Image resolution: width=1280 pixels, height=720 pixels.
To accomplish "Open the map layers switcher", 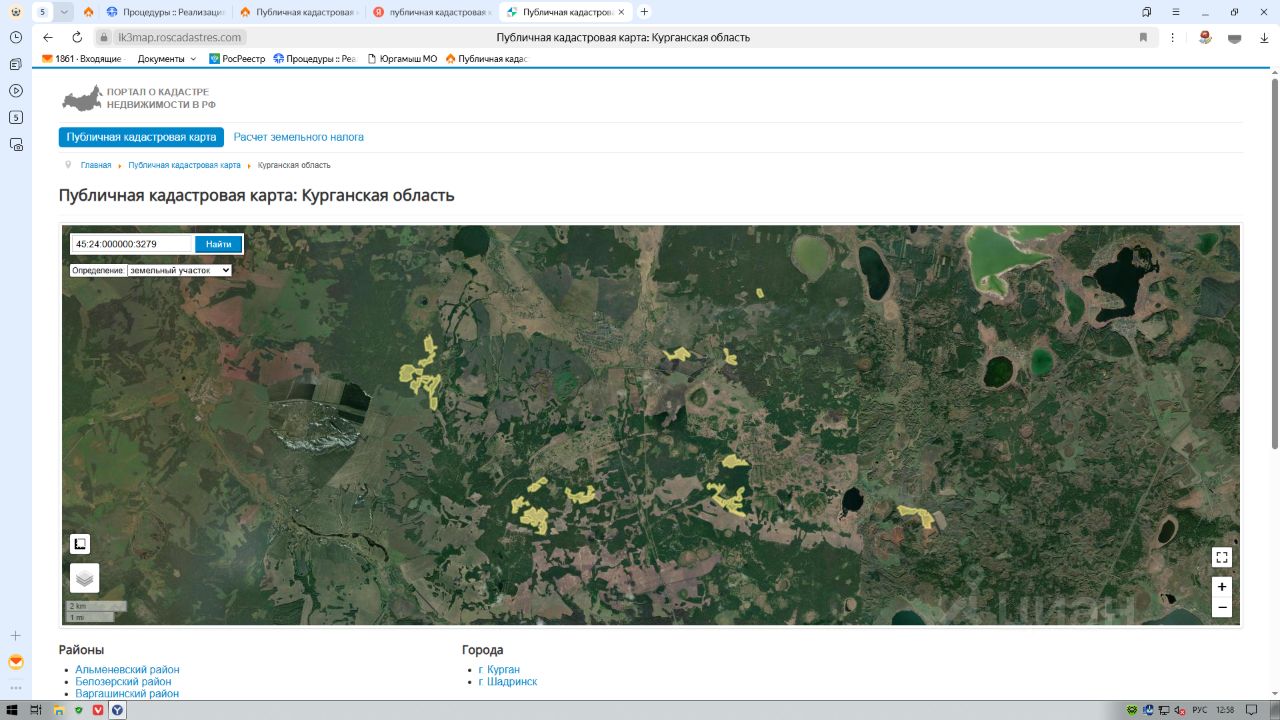I will pos(84,577).
